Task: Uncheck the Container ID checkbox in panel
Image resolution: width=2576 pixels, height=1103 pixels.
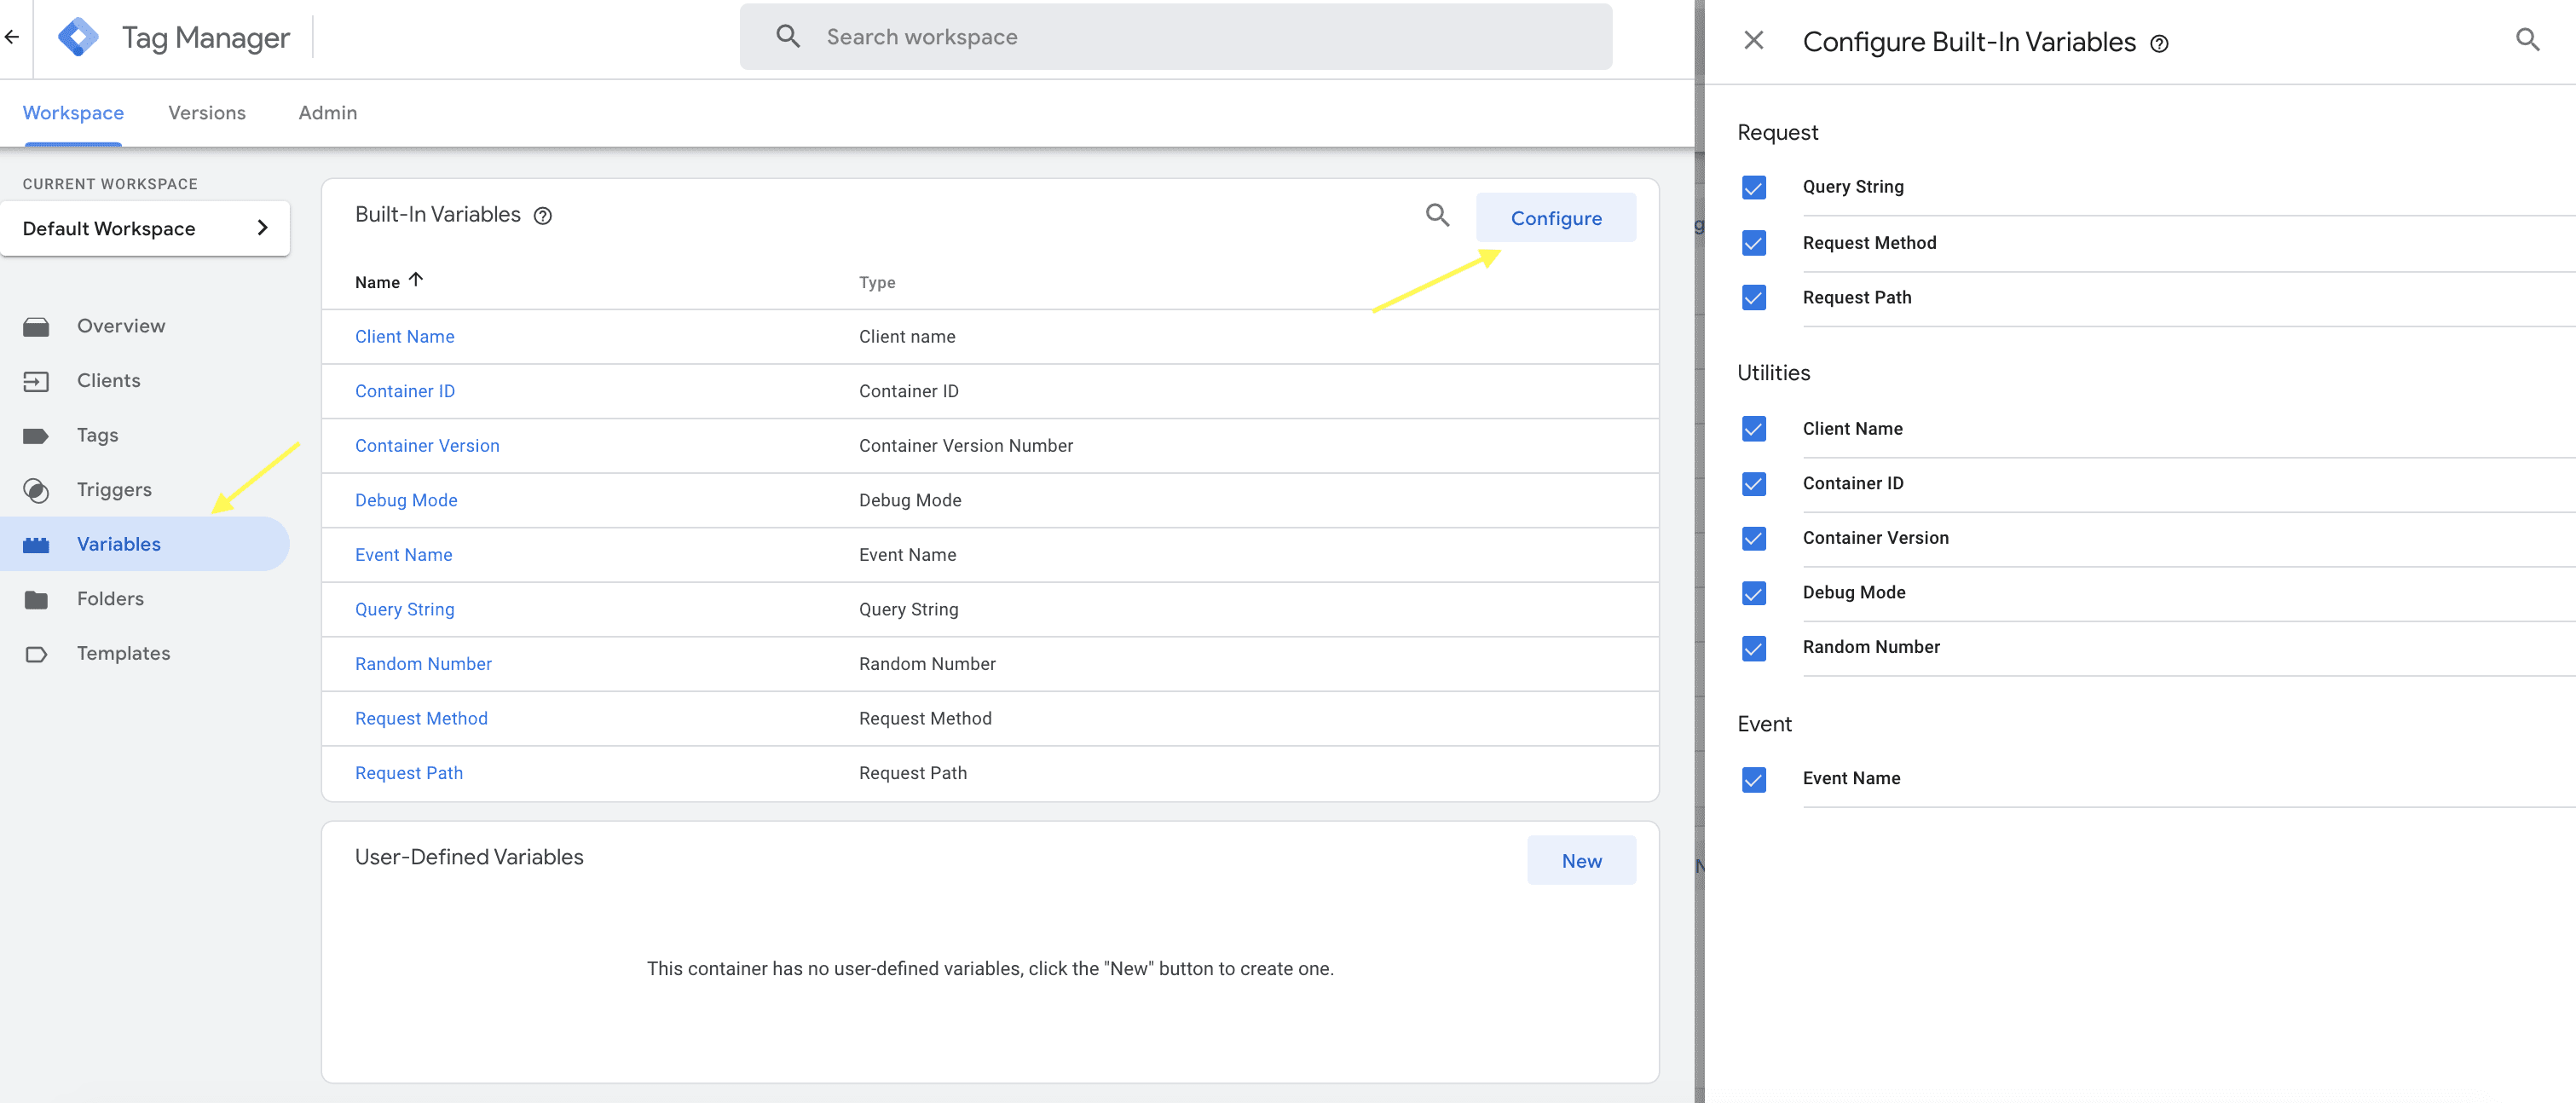Action: [x=1753, y=484]
